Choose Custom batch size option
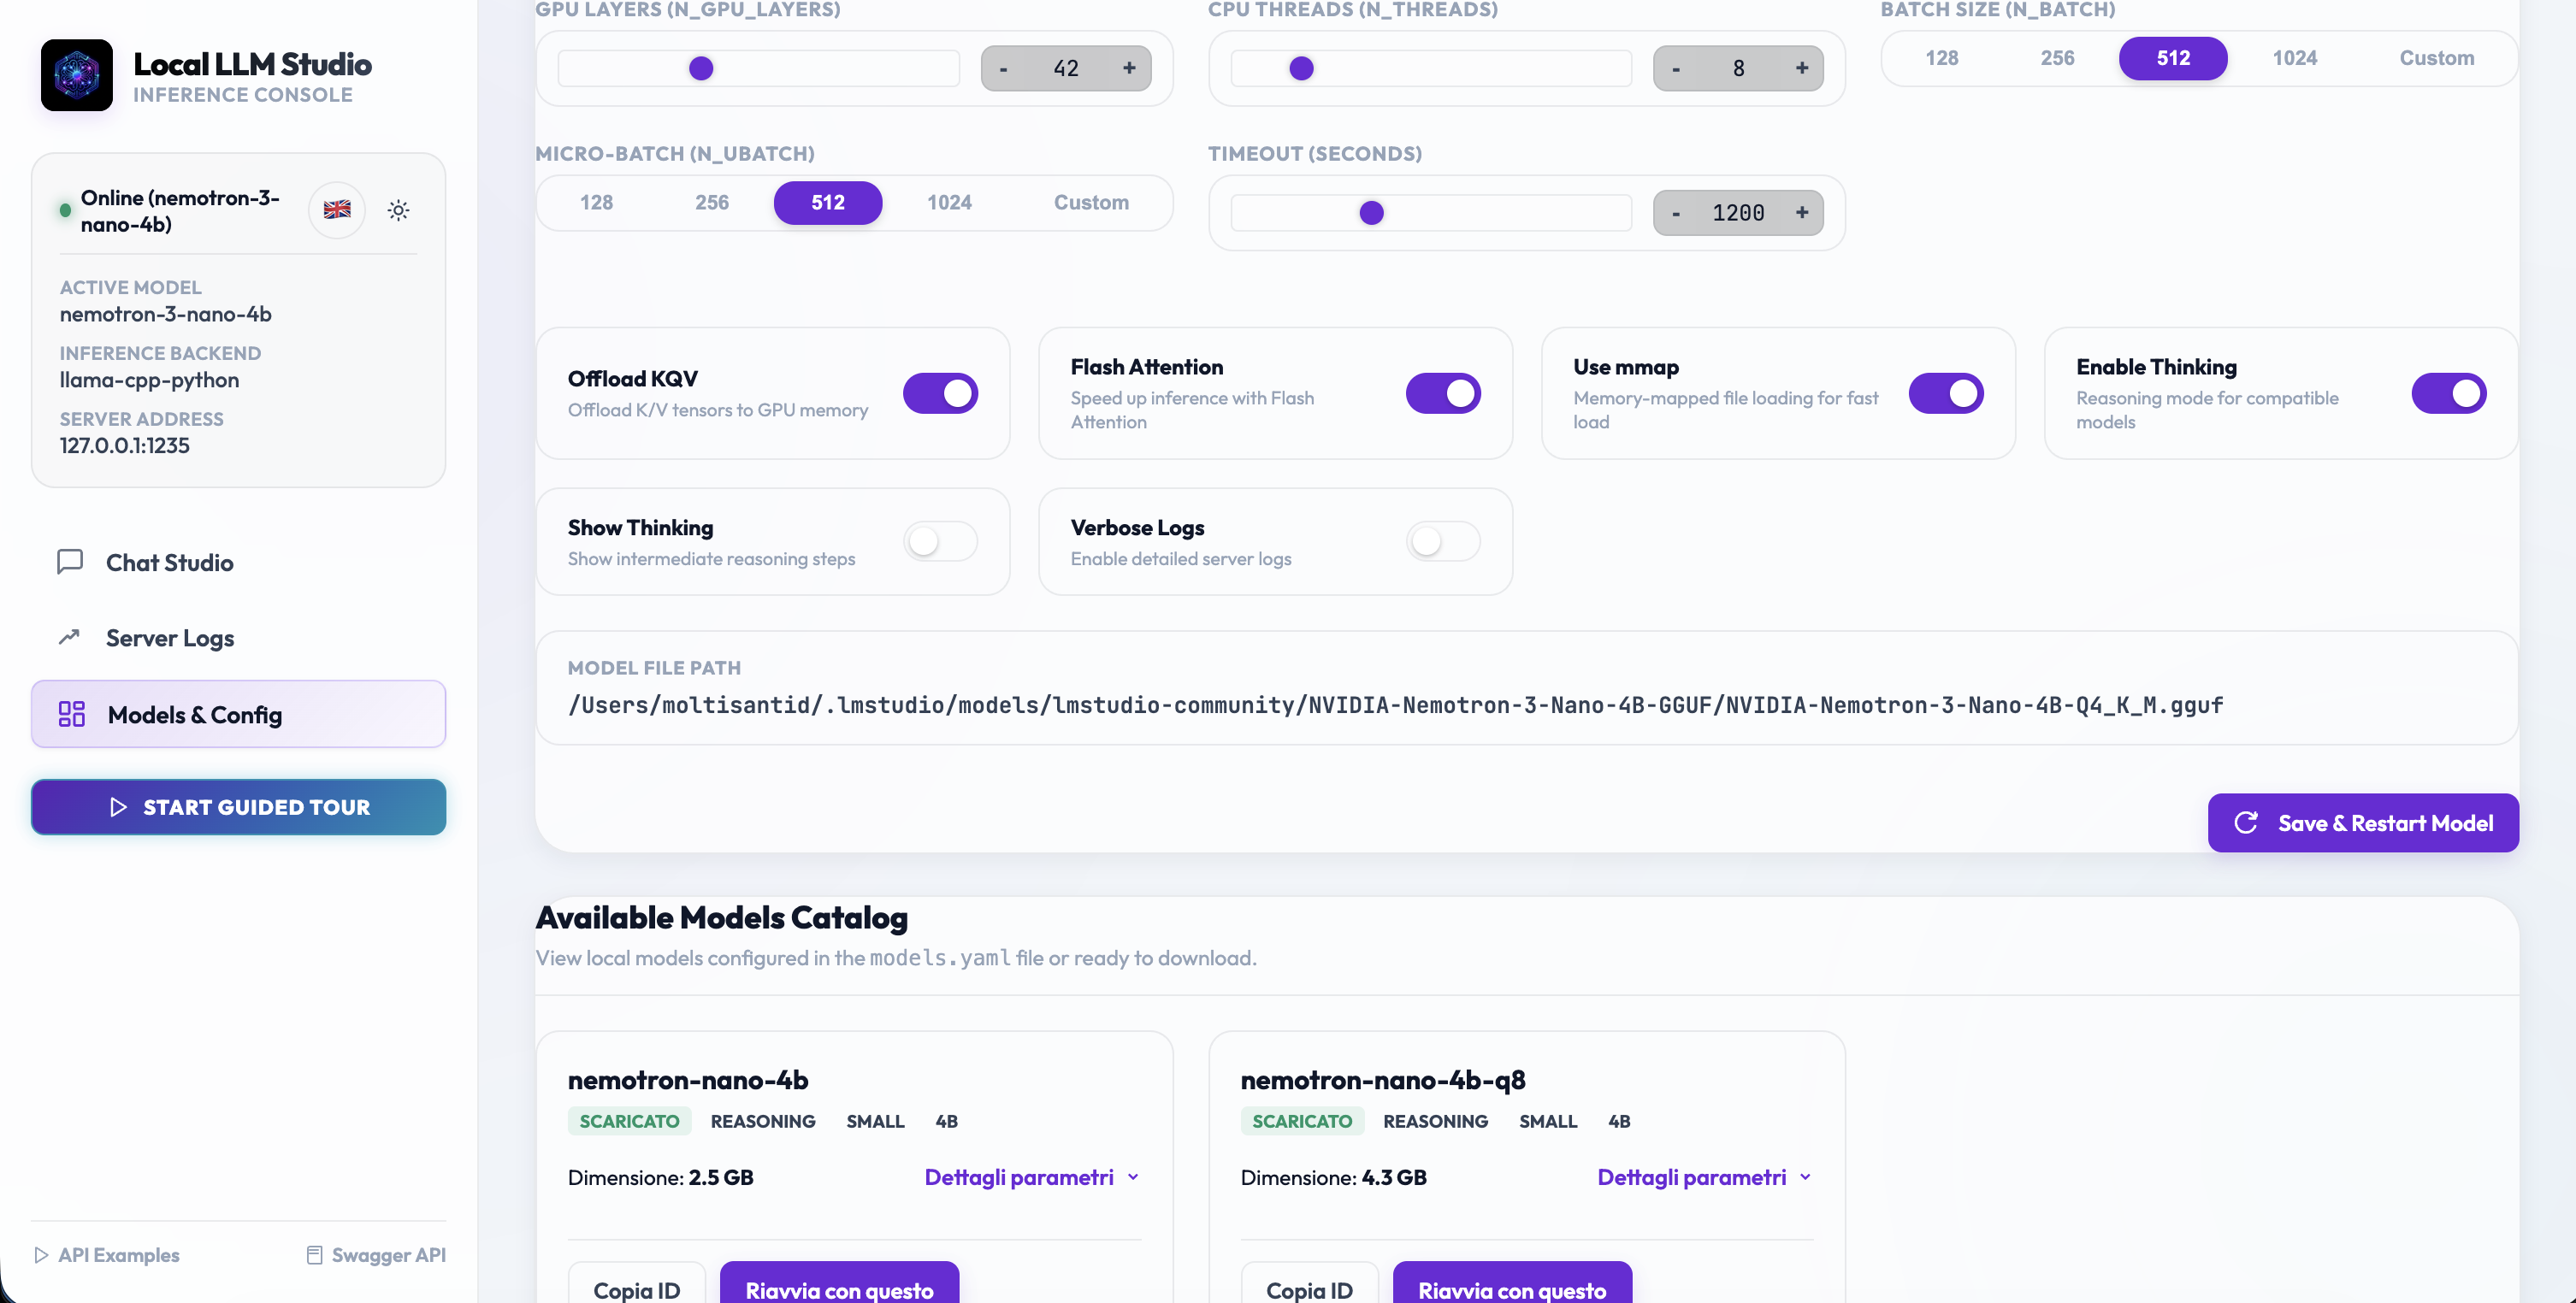This screenshot has width=2576, height=1303. pyautogui.click(x=2436, y=58)
